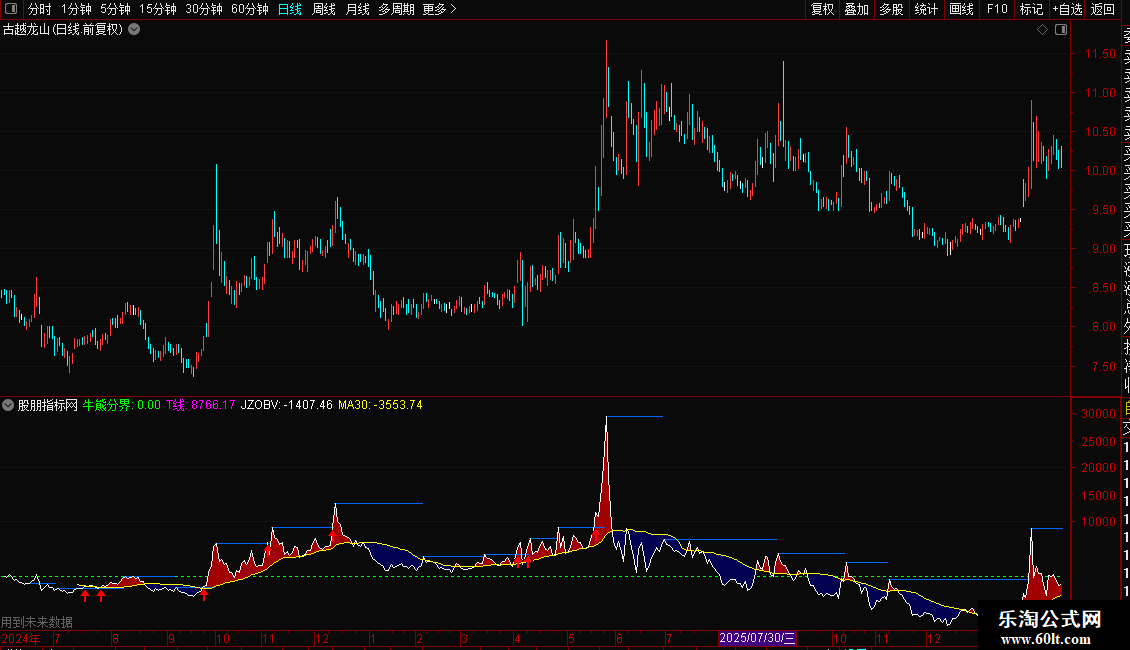
Task: Click the T线: 8766.17 value
Action: tap(201, 405)
